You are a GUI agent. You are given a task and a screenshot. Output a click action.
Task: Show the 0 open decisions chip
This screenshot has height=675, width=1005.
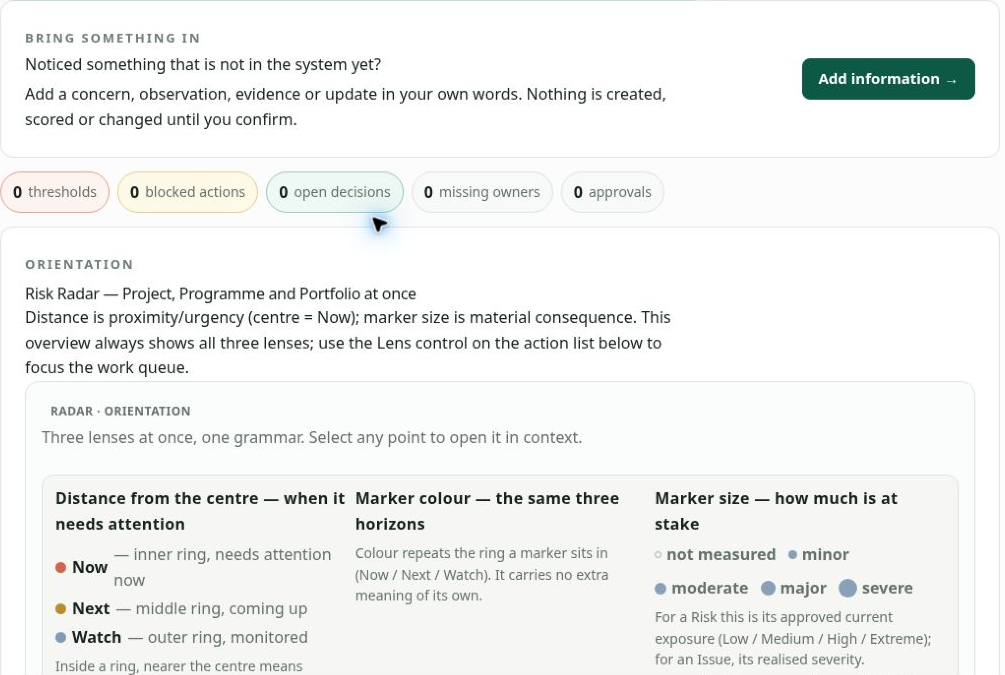(335, 192)
